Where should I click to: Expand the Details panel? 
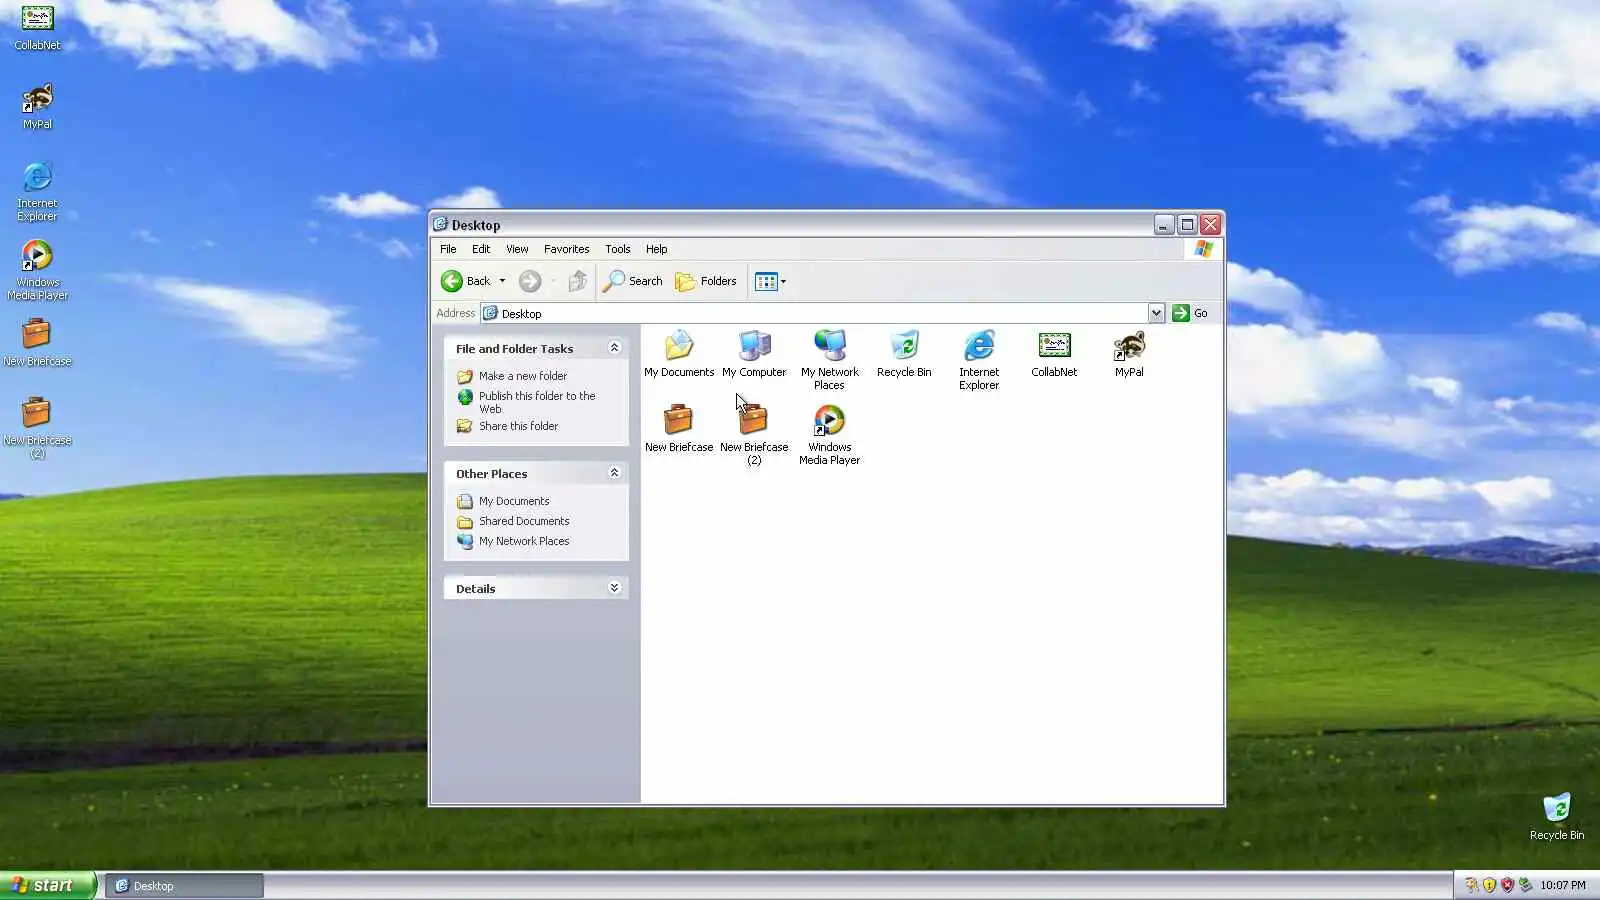click(614, 588)
